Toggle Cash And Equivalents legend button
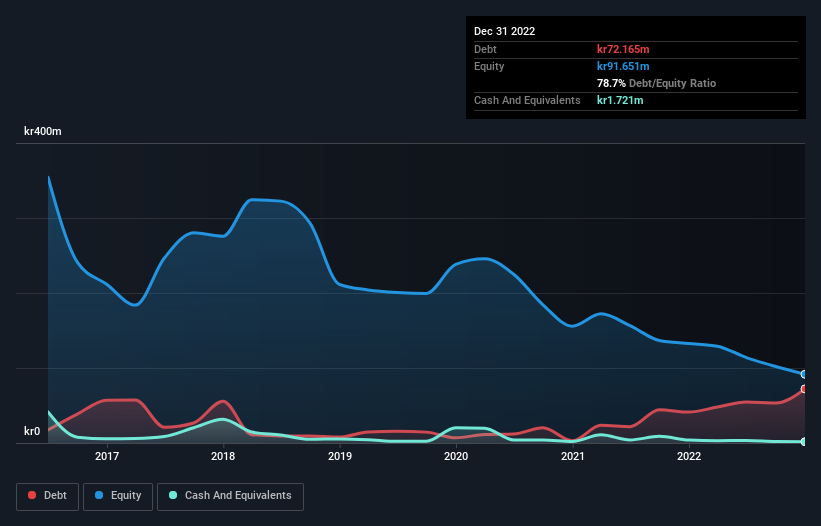Image resolution: width=821 pixels, height=526 pixels. [230, 496]
